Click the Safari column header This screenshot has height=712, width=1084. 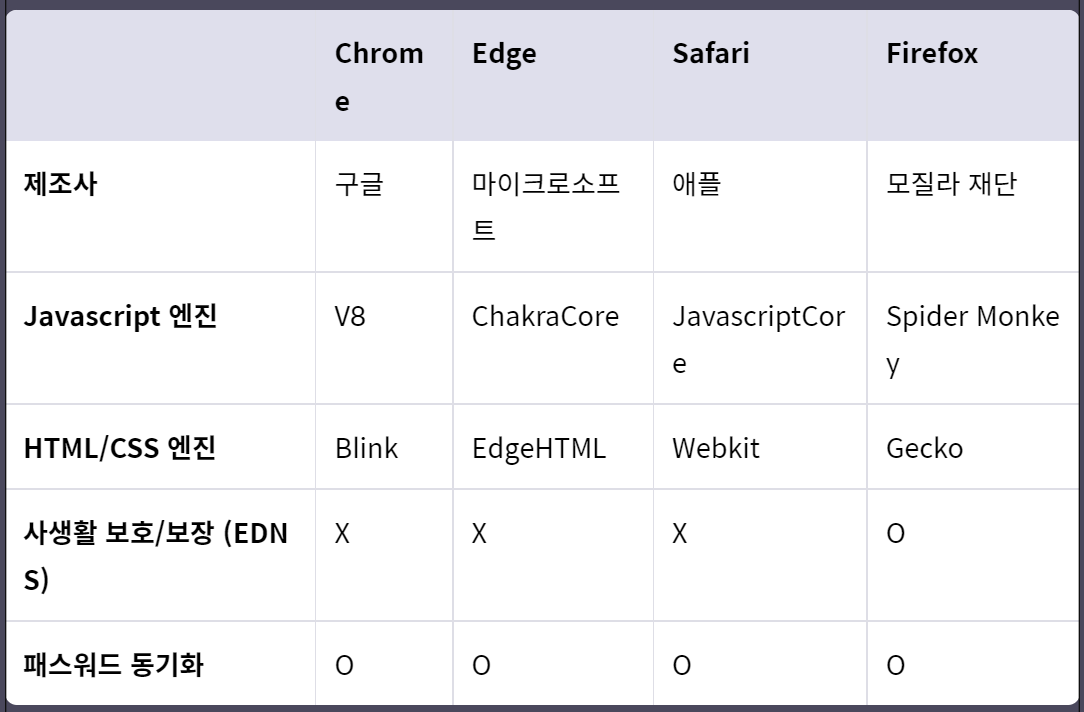tap(711, 53)
